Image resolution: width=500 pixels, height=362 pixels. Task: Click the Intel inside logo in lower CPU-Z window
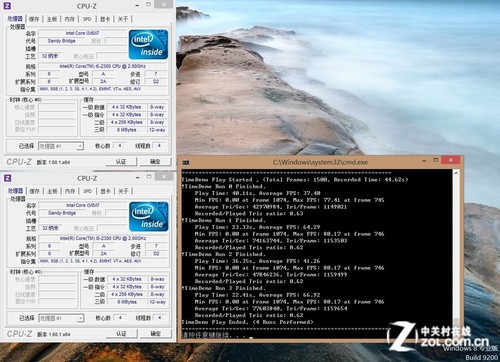pyautogui.click(x=148, y=216)
